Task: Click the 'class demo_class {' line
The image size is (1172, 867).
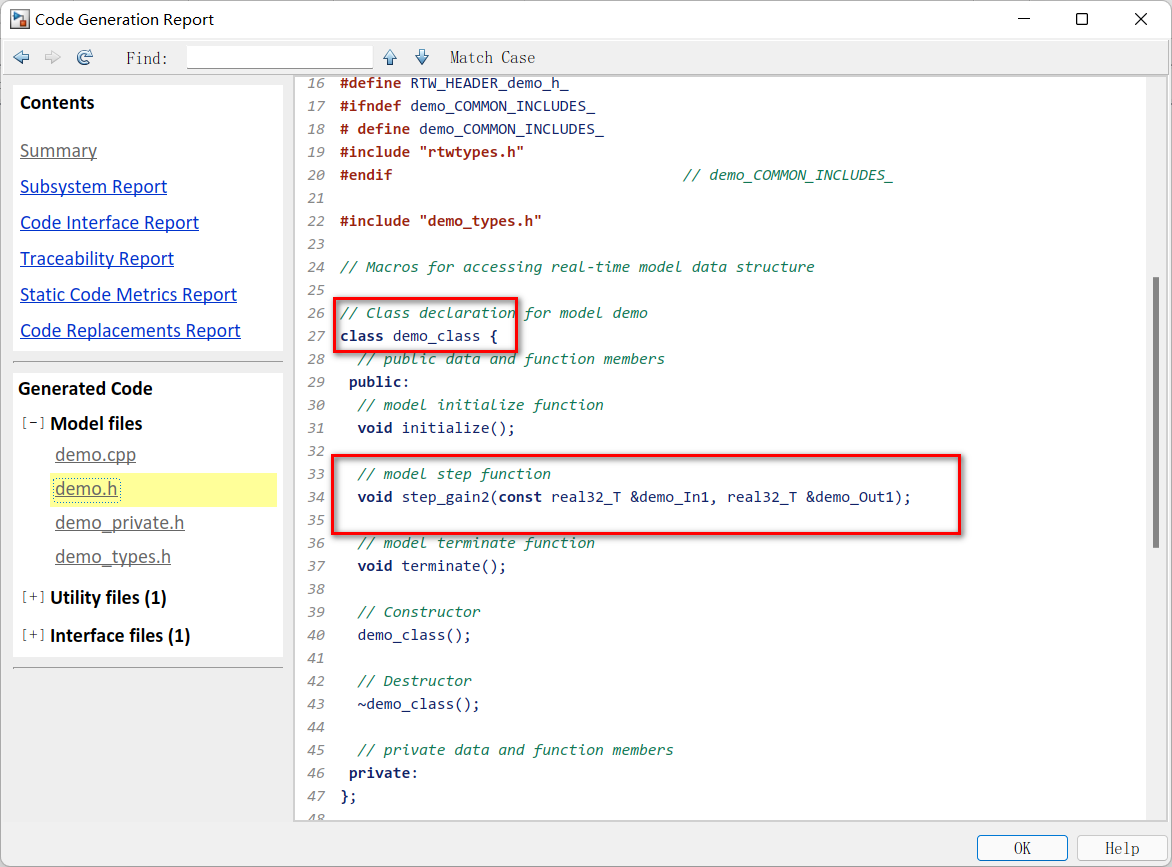Action: coord(419,336)
